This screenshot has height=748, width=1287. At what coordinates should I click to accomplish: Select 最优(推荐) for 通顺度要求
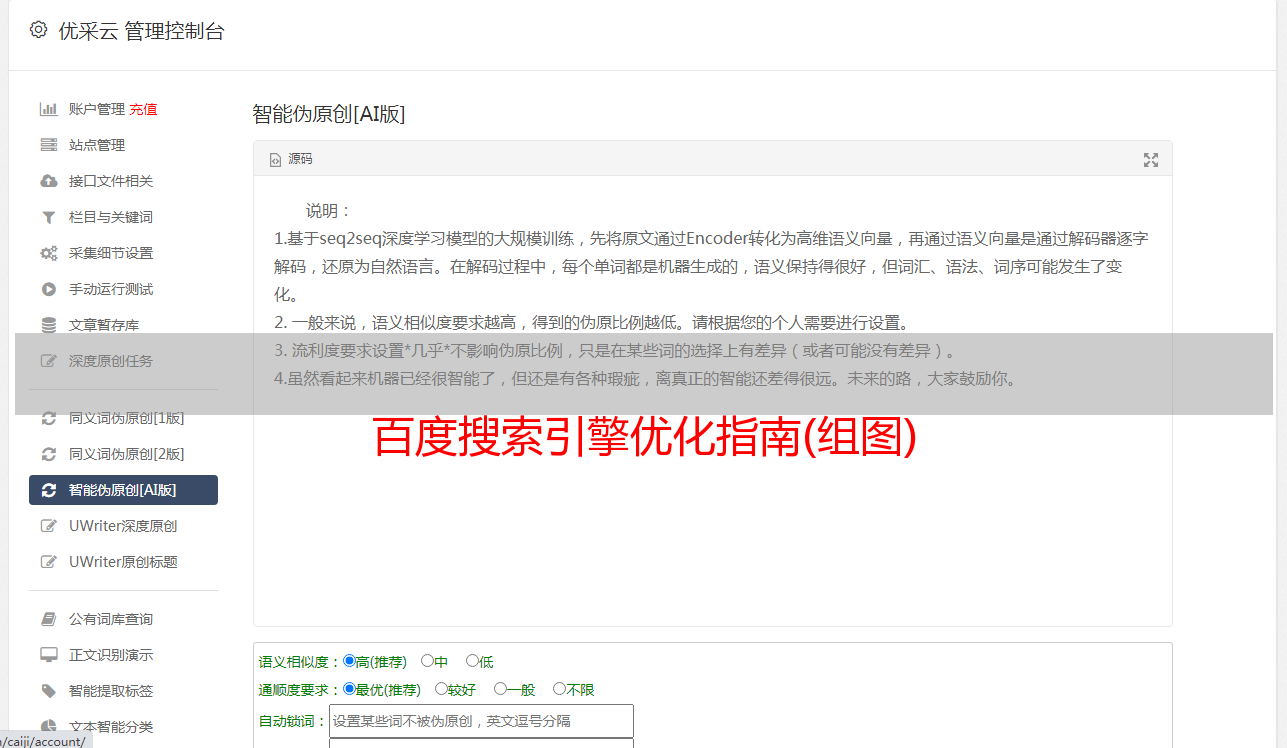tap(349, 689)
